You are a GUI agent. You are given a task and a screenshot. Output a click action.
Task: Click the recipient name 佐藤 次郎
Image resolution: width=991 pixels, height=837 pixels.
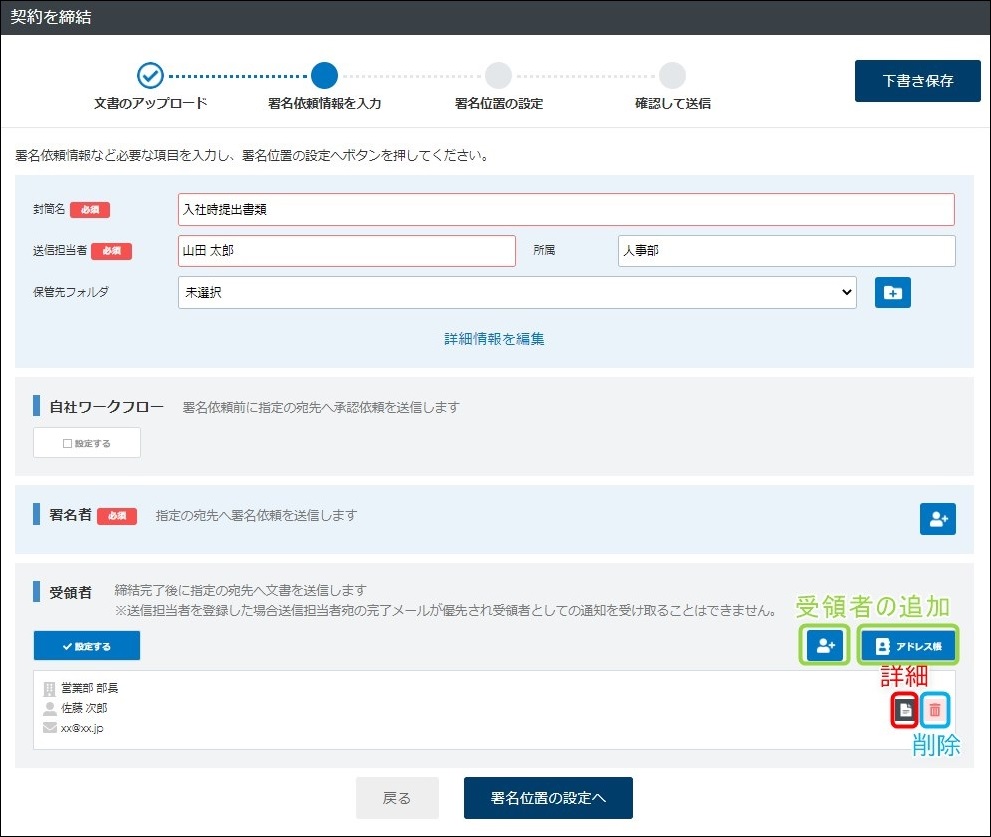tap(84, 708)
